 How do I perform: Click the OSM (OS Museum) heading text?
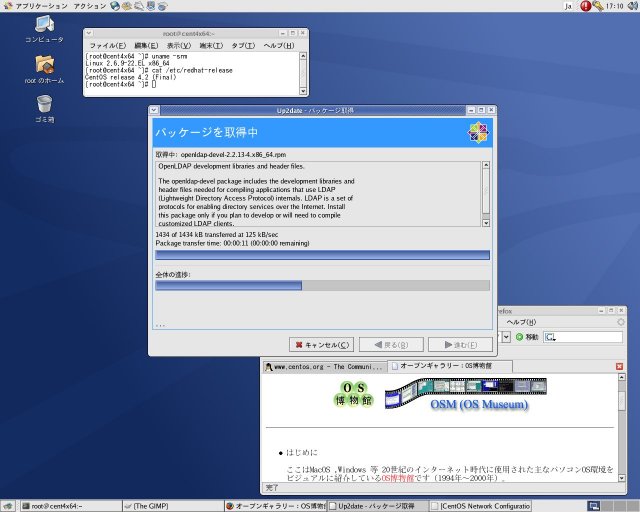pyautogui.click(x=479, y=404)
